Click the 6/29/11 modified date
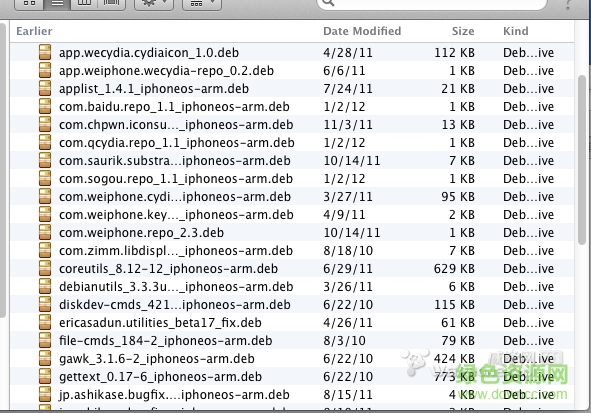 348,269
